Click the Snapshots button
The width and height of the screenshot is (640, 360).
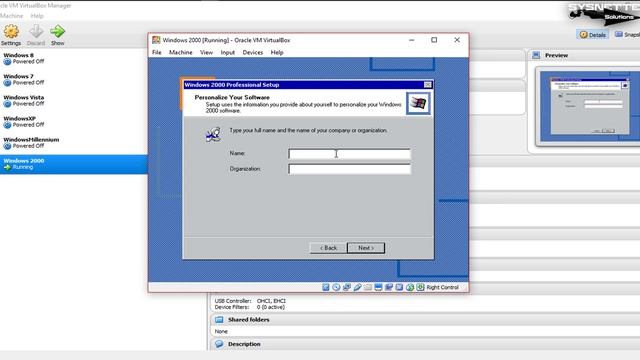click(x=627, y=35)
